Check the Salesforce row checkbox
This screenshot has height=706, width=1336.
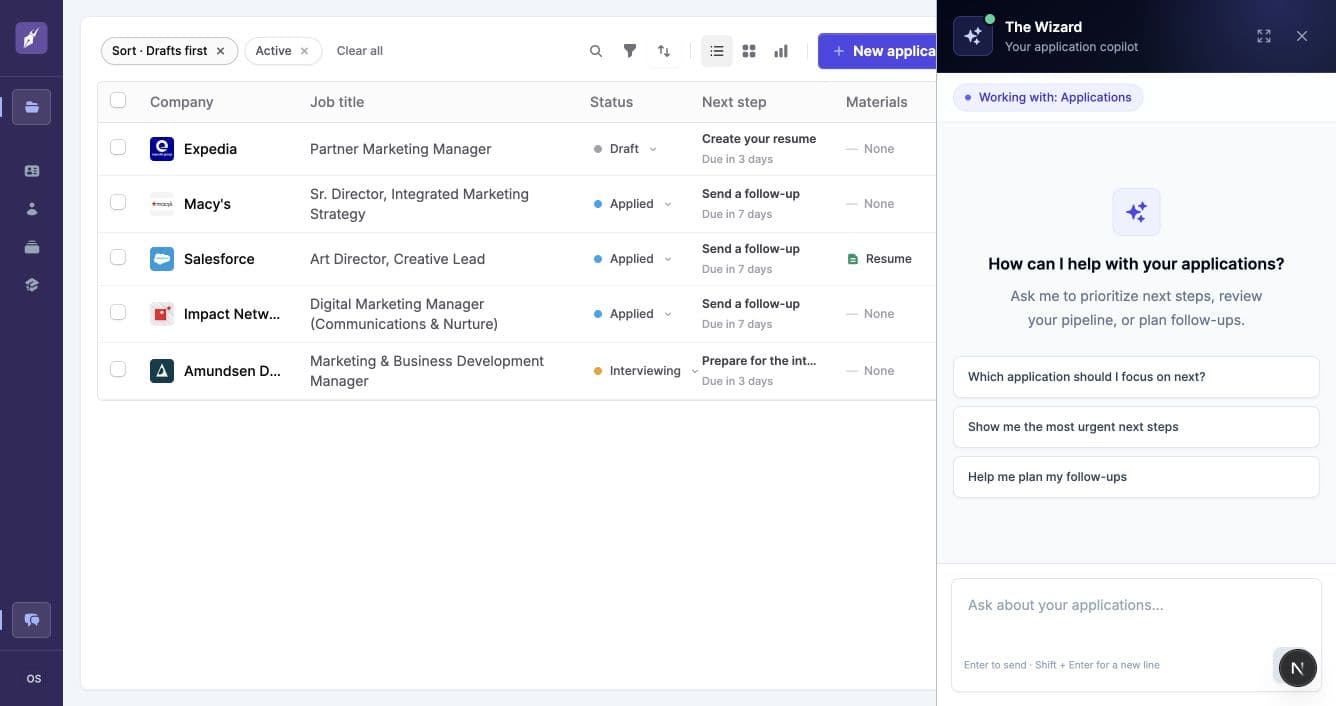pyautogui.click(x=118, y=257)
